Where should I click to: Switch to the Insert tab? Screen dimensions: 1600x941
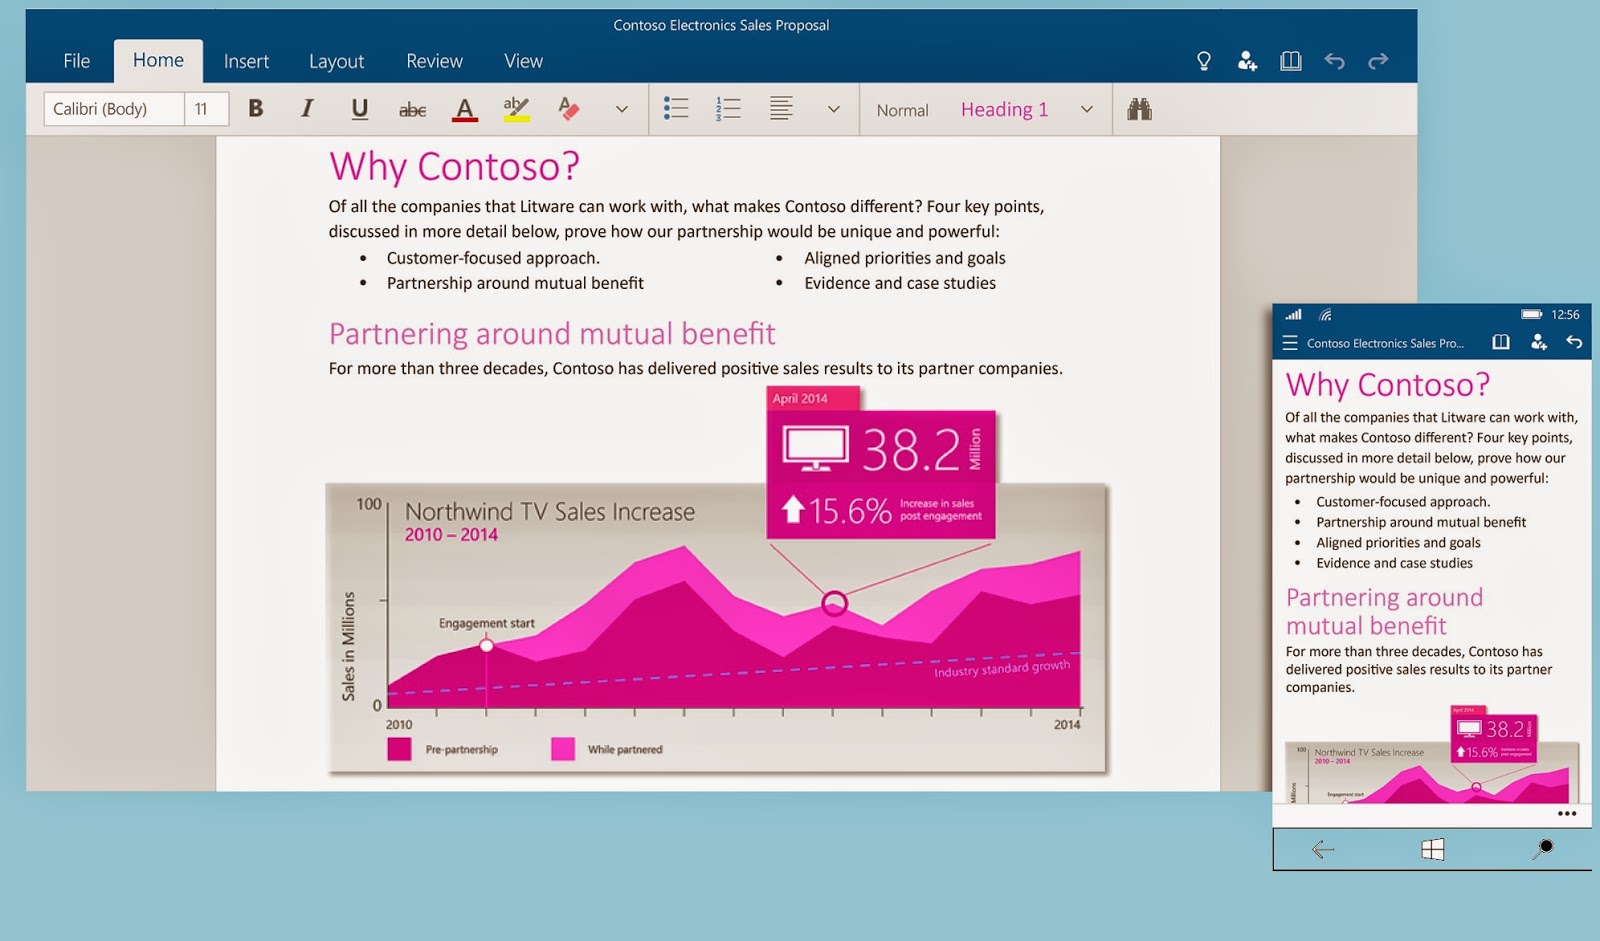(246, 61)
